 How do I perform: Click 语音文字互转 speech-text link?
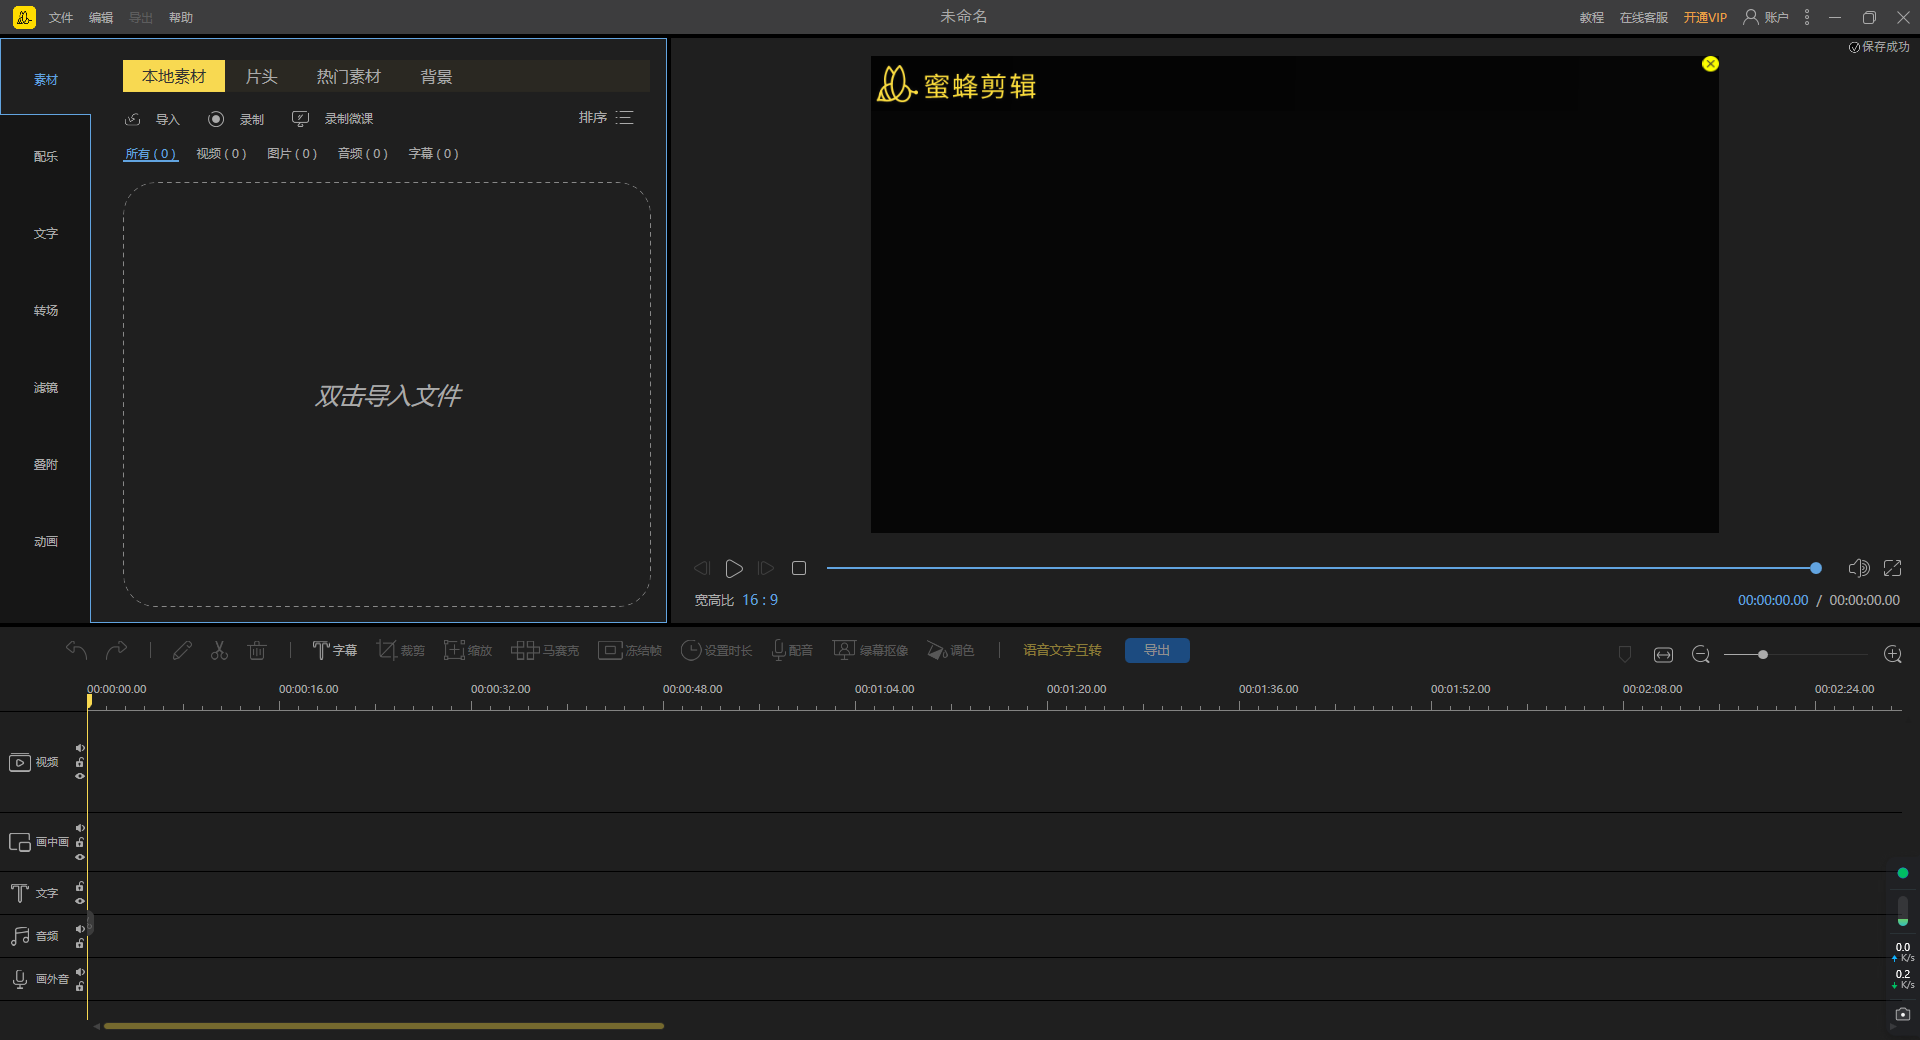(x=1062, y=650)
